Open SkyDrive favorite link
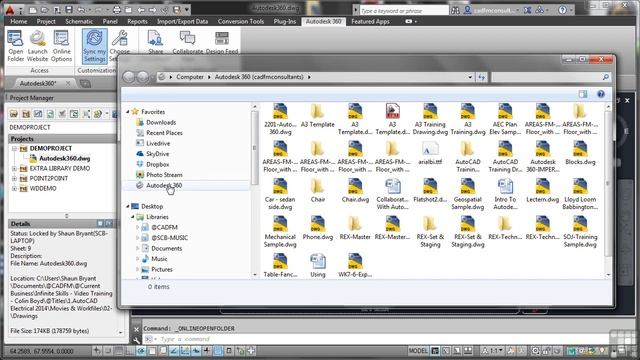The image size is (640, 360). (x=157, y=154)
